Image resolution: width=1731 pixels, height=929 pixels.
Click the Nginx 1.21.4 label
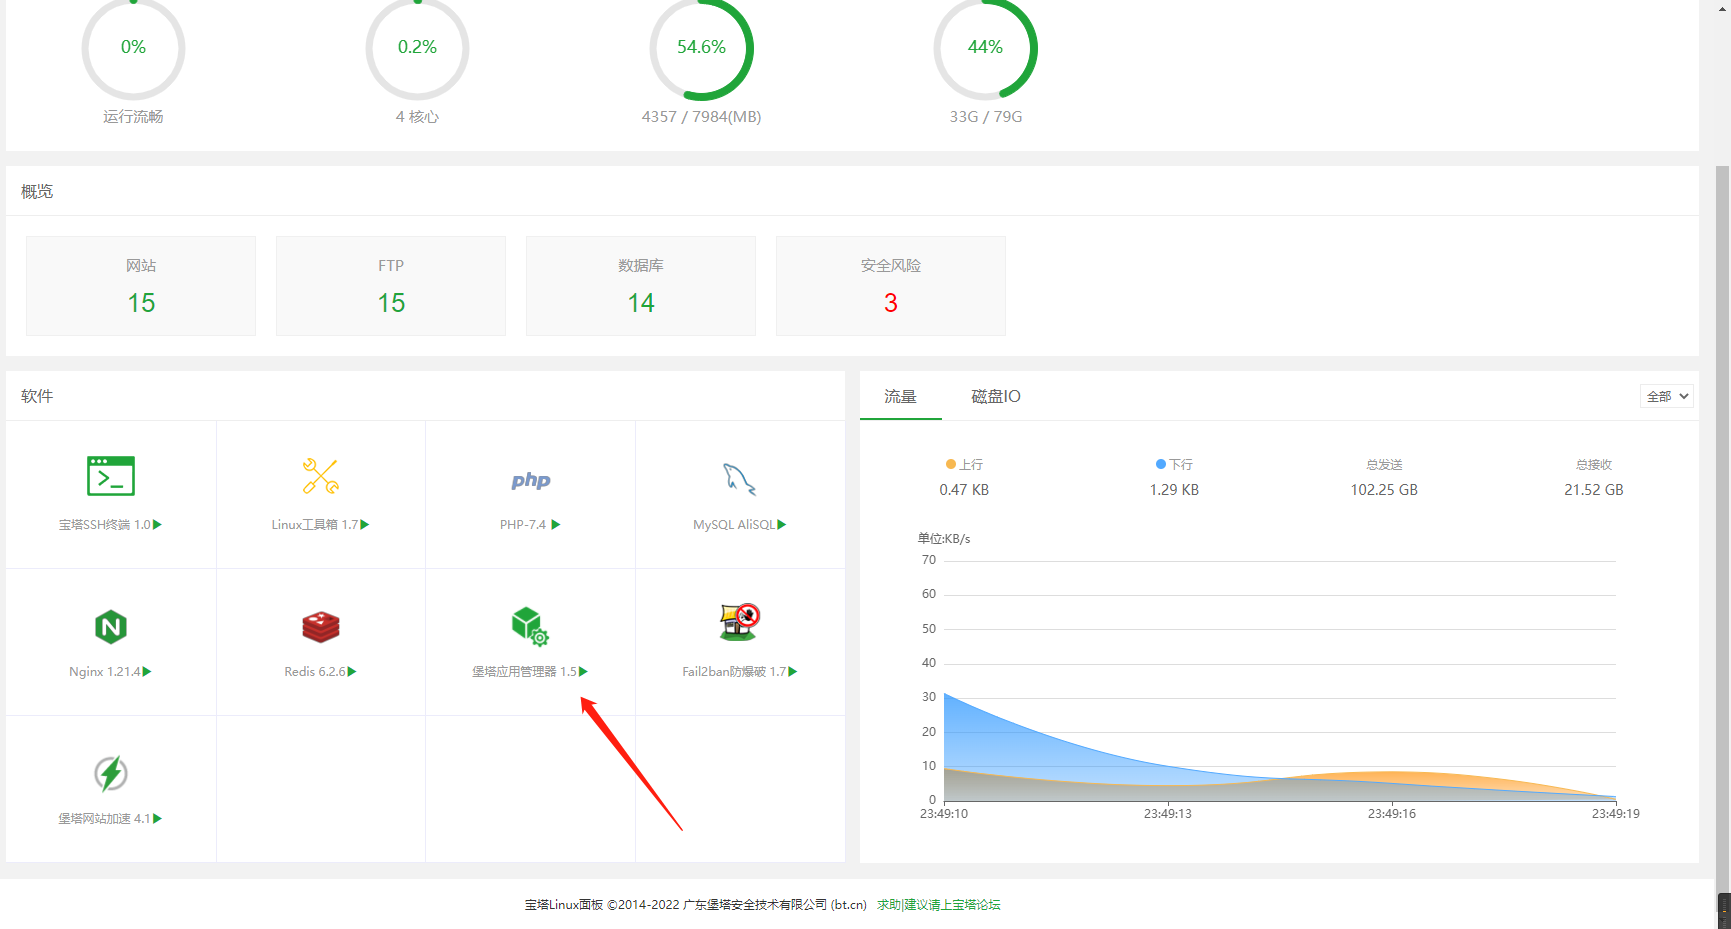[x=105, y=671]
